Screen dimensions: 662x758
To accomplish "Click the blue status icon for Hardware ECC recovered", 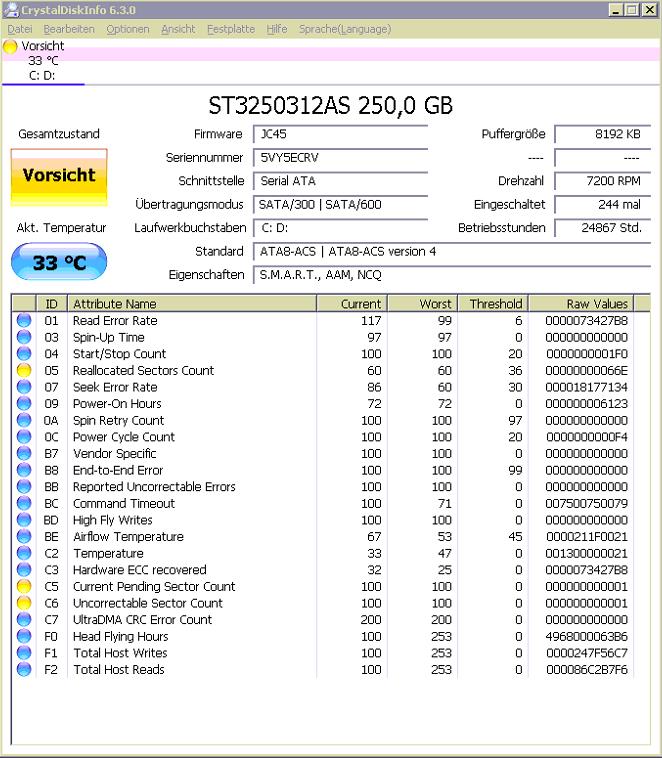I will coord(24,569).
